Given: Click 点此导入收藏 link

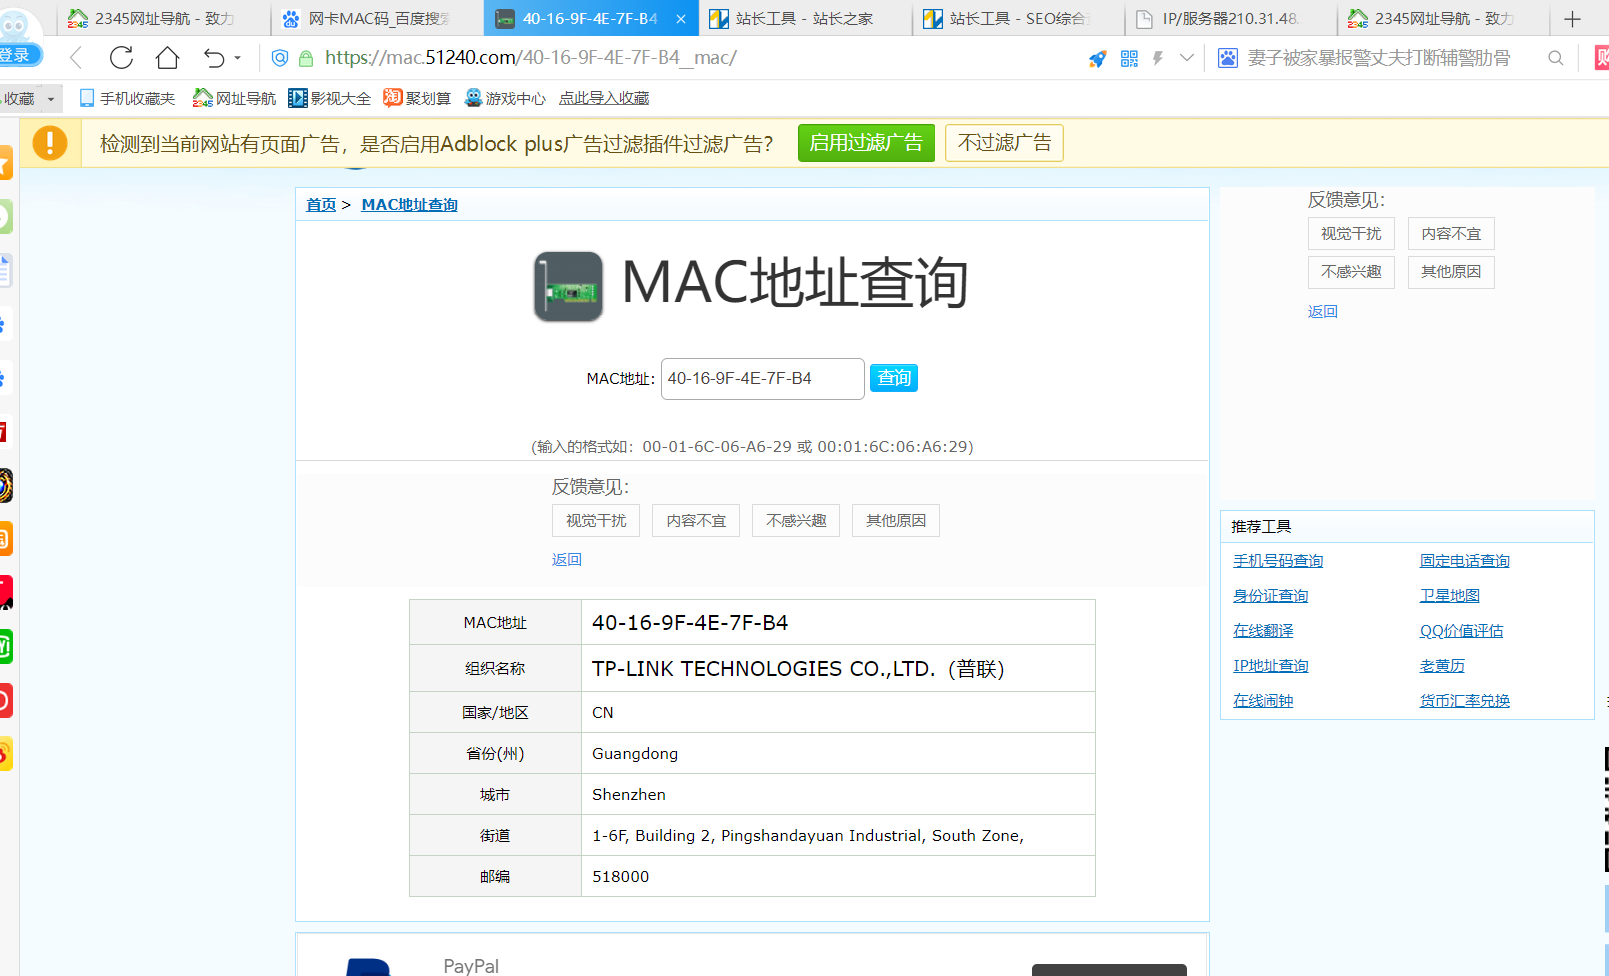Looking at the screenshot, I should click(x=604, y=98).
